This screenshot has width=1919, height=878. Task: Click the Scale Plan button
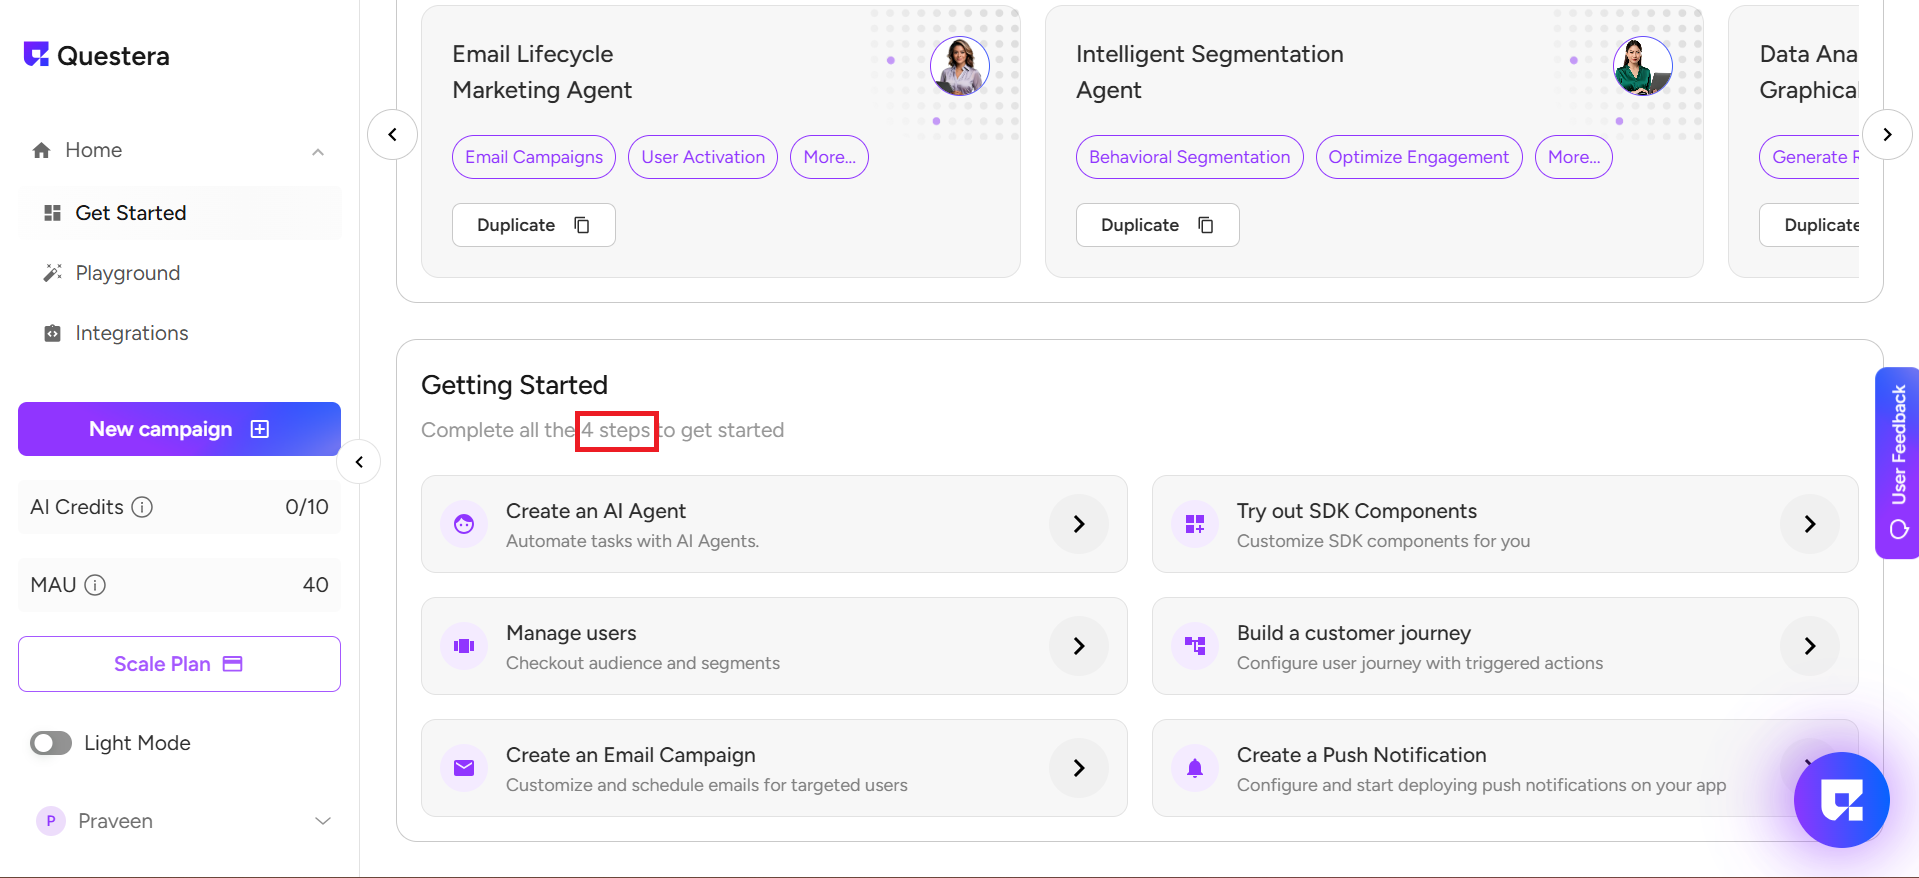[179, 664]
